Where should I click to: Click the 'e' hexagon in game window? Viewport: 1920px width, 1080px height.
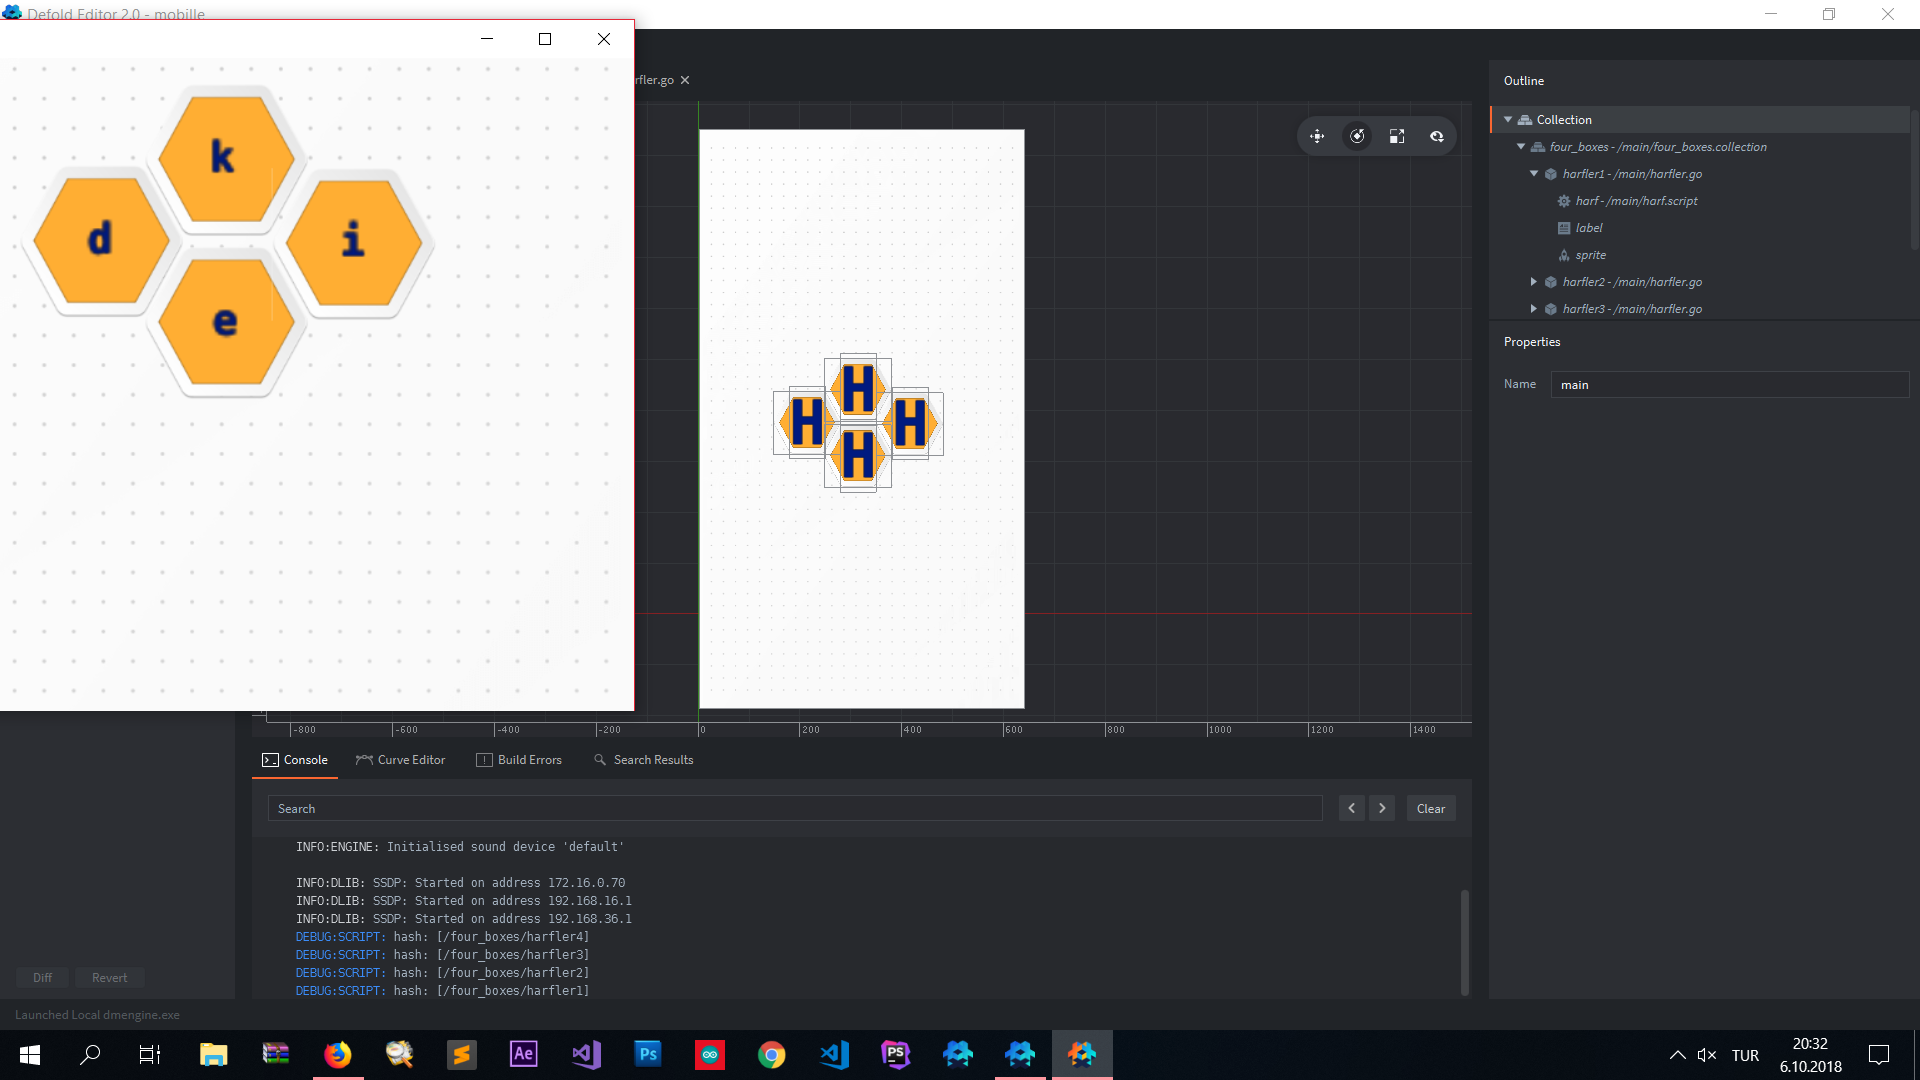pos(226,322)
